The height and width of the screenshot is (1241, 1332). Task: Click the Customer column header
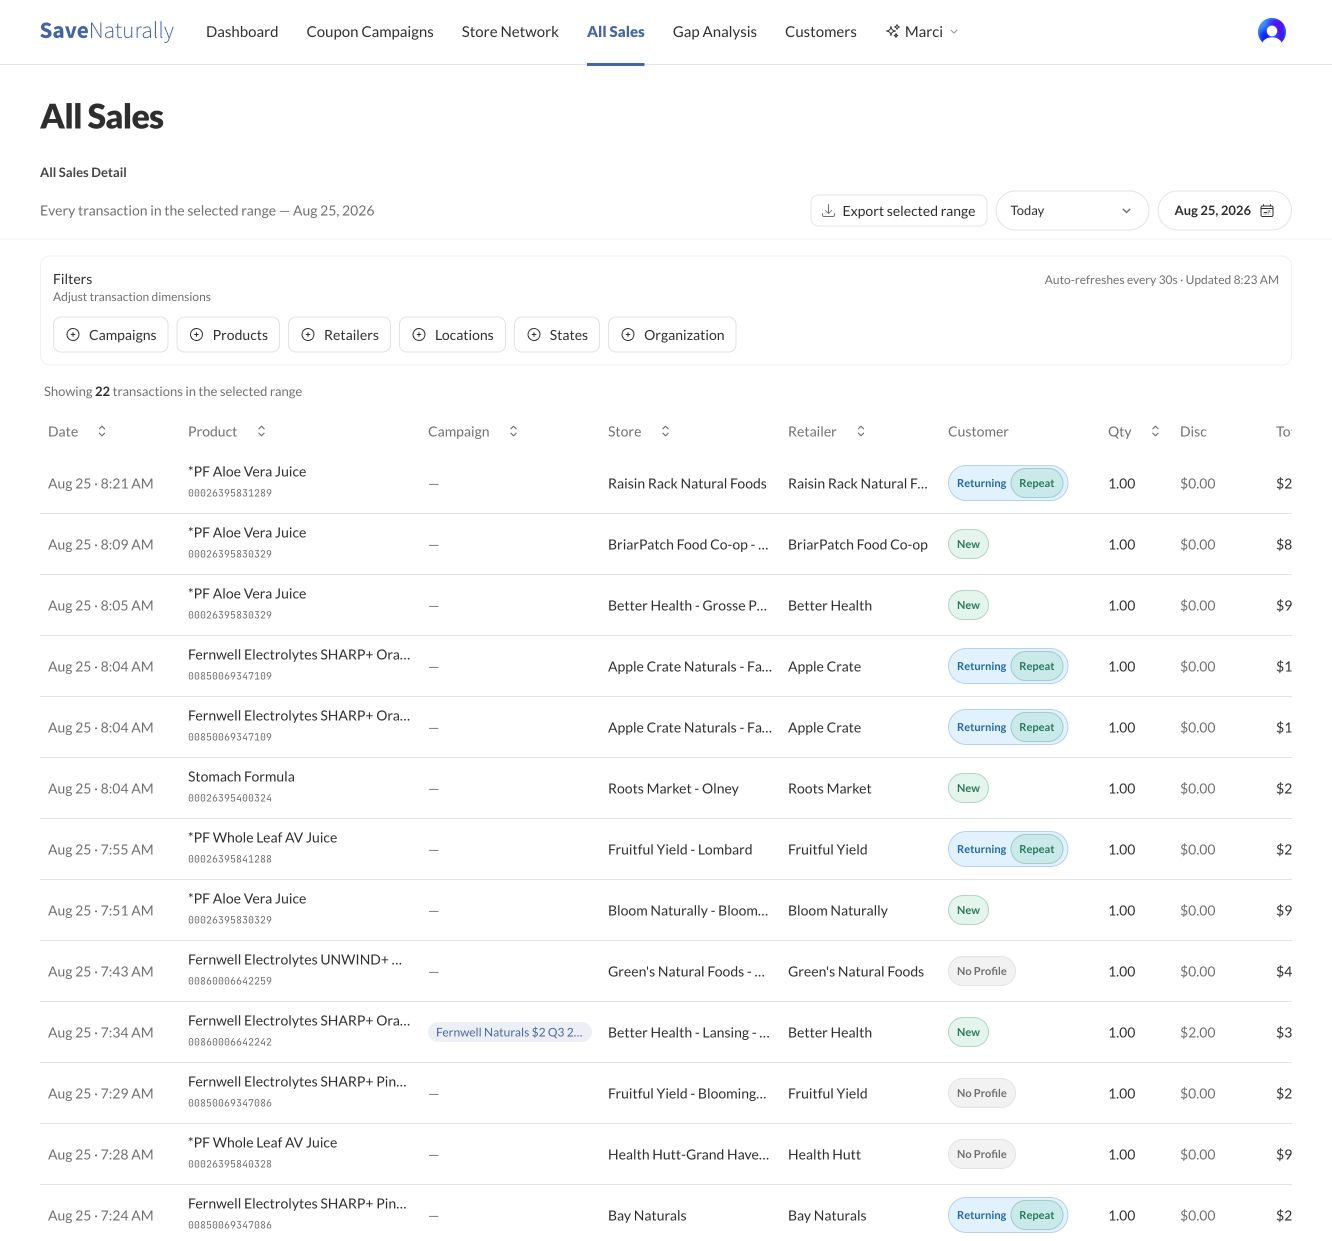pyautogui.click(x=978, y=432)
